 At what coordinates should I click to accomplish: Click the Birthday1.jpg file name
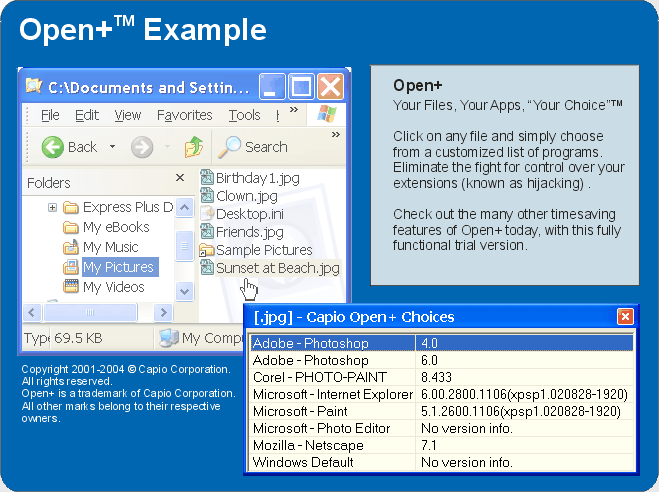click(x=258, y=178)
